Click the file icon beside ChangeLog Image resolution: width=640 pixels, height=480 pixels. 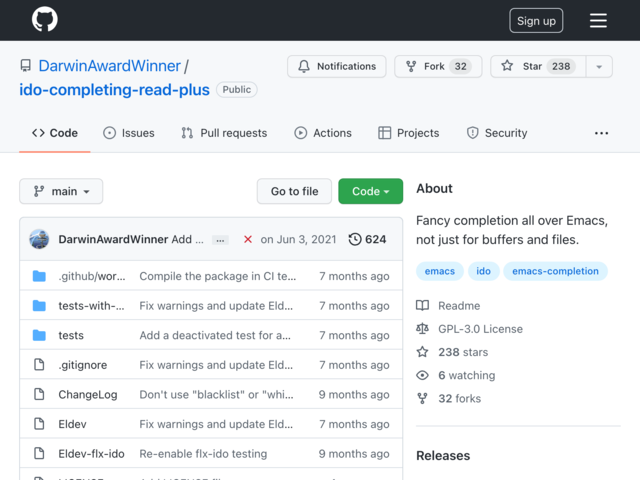point(39,394)
